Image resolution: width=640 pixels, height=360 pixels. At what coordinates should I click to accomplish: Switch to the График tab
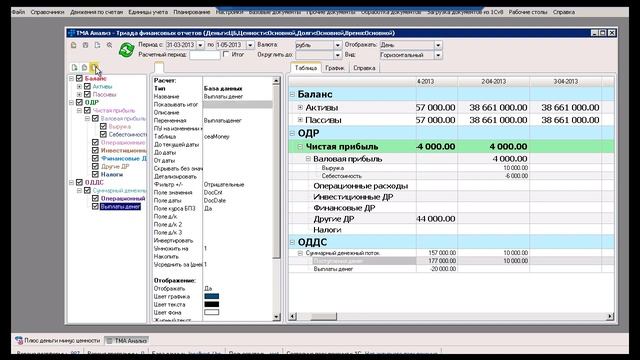335,68
